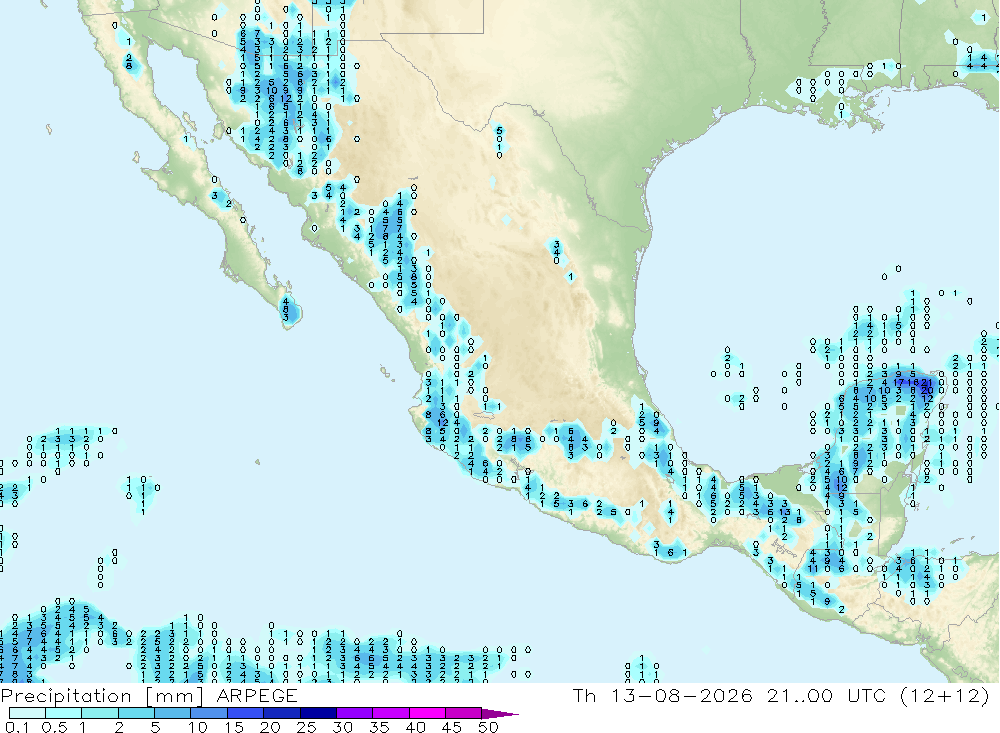Click the 25–30 mm legend color swatch
1000x733 pixels.
[318, 713]
